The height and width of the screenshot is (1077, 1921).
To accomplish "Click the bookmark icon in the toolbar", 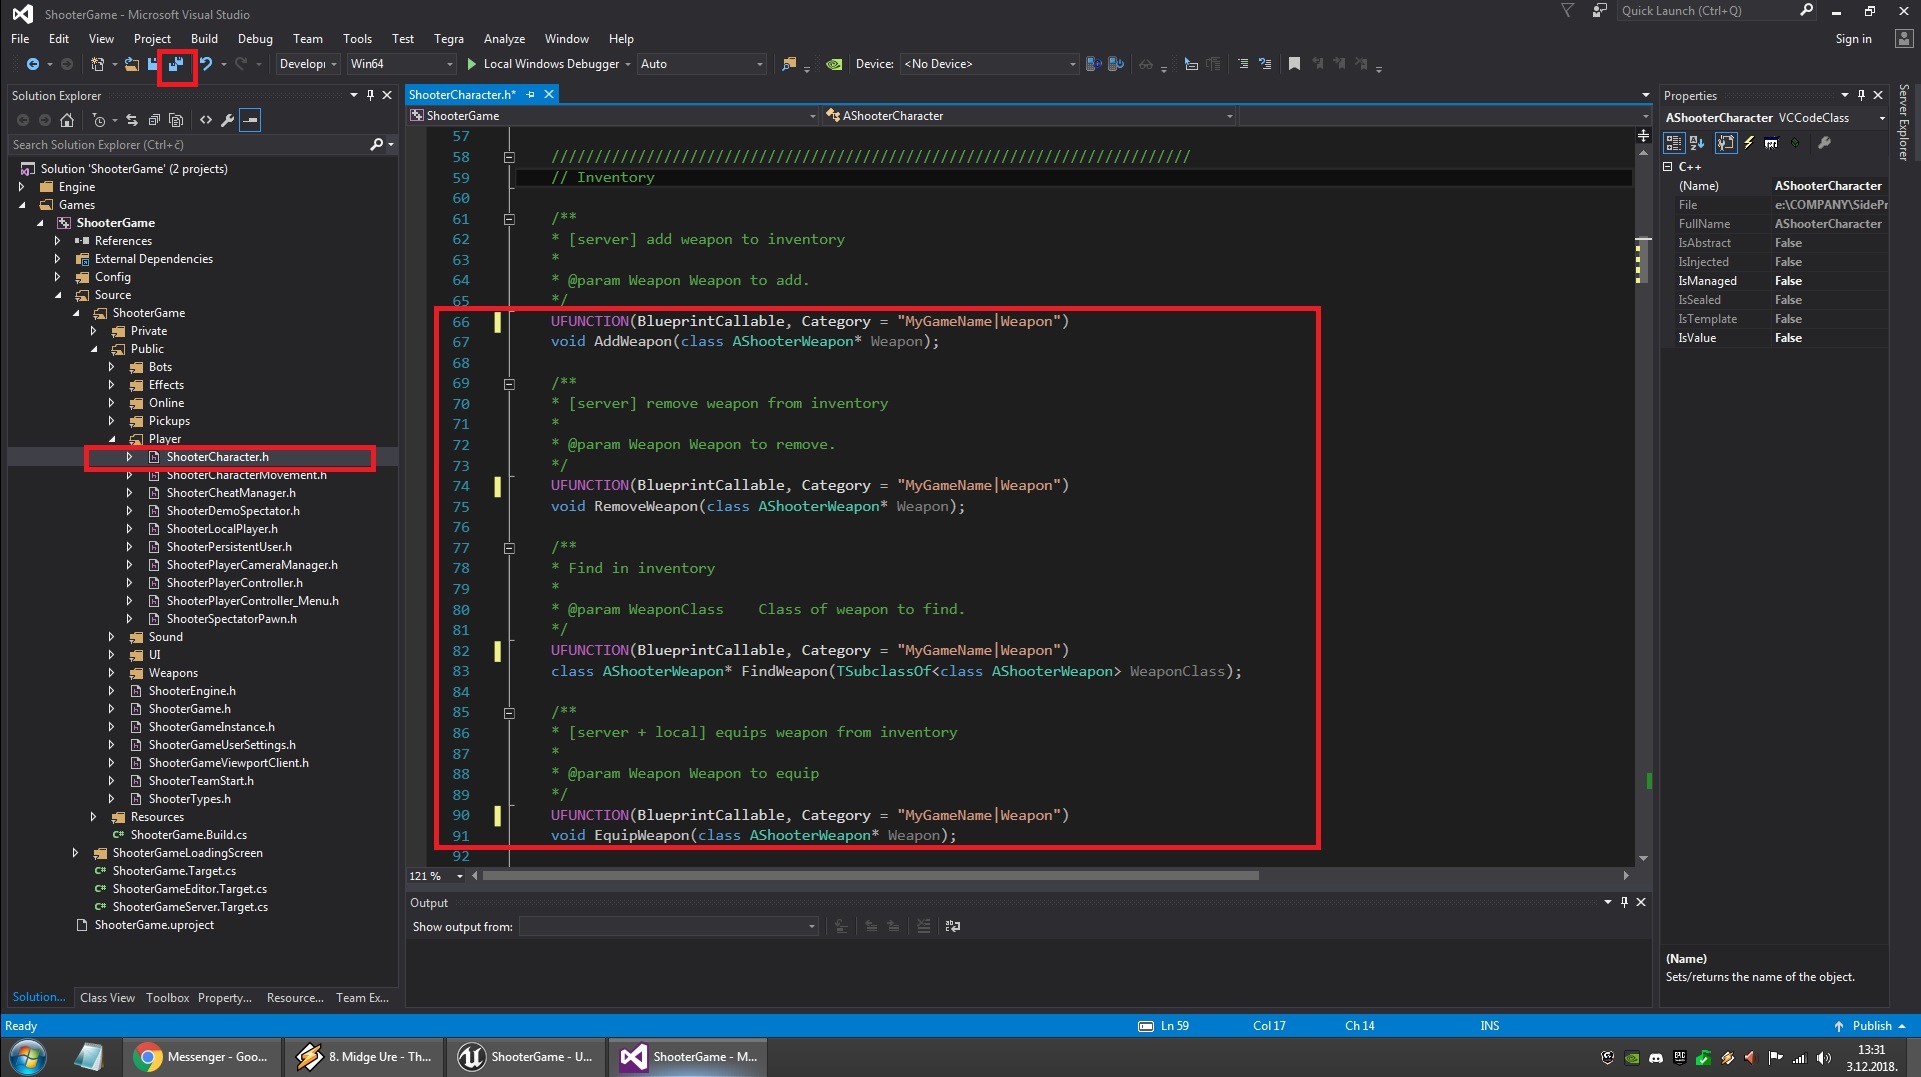I will click(x=1294, y=64).
